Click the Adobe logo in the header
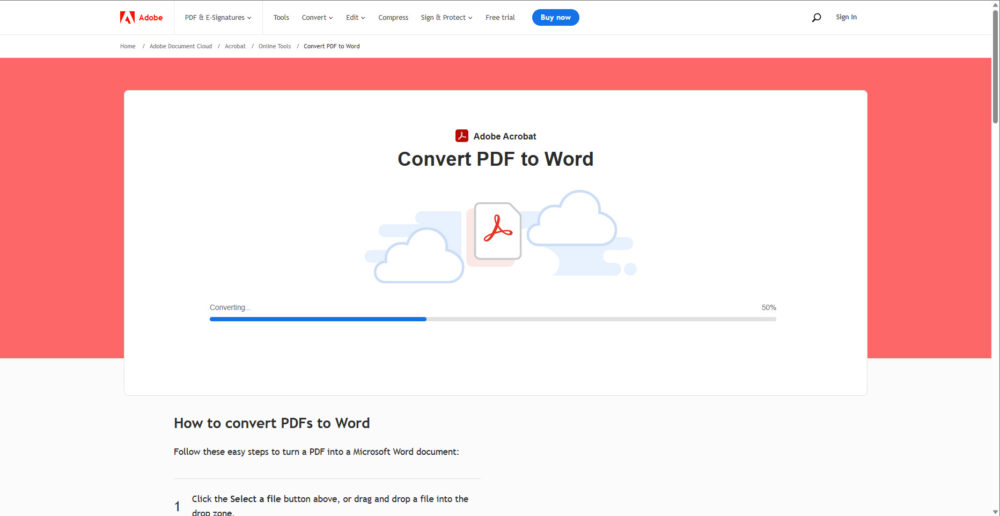Screen dimensions: 1000x516 tap(141, 17)
